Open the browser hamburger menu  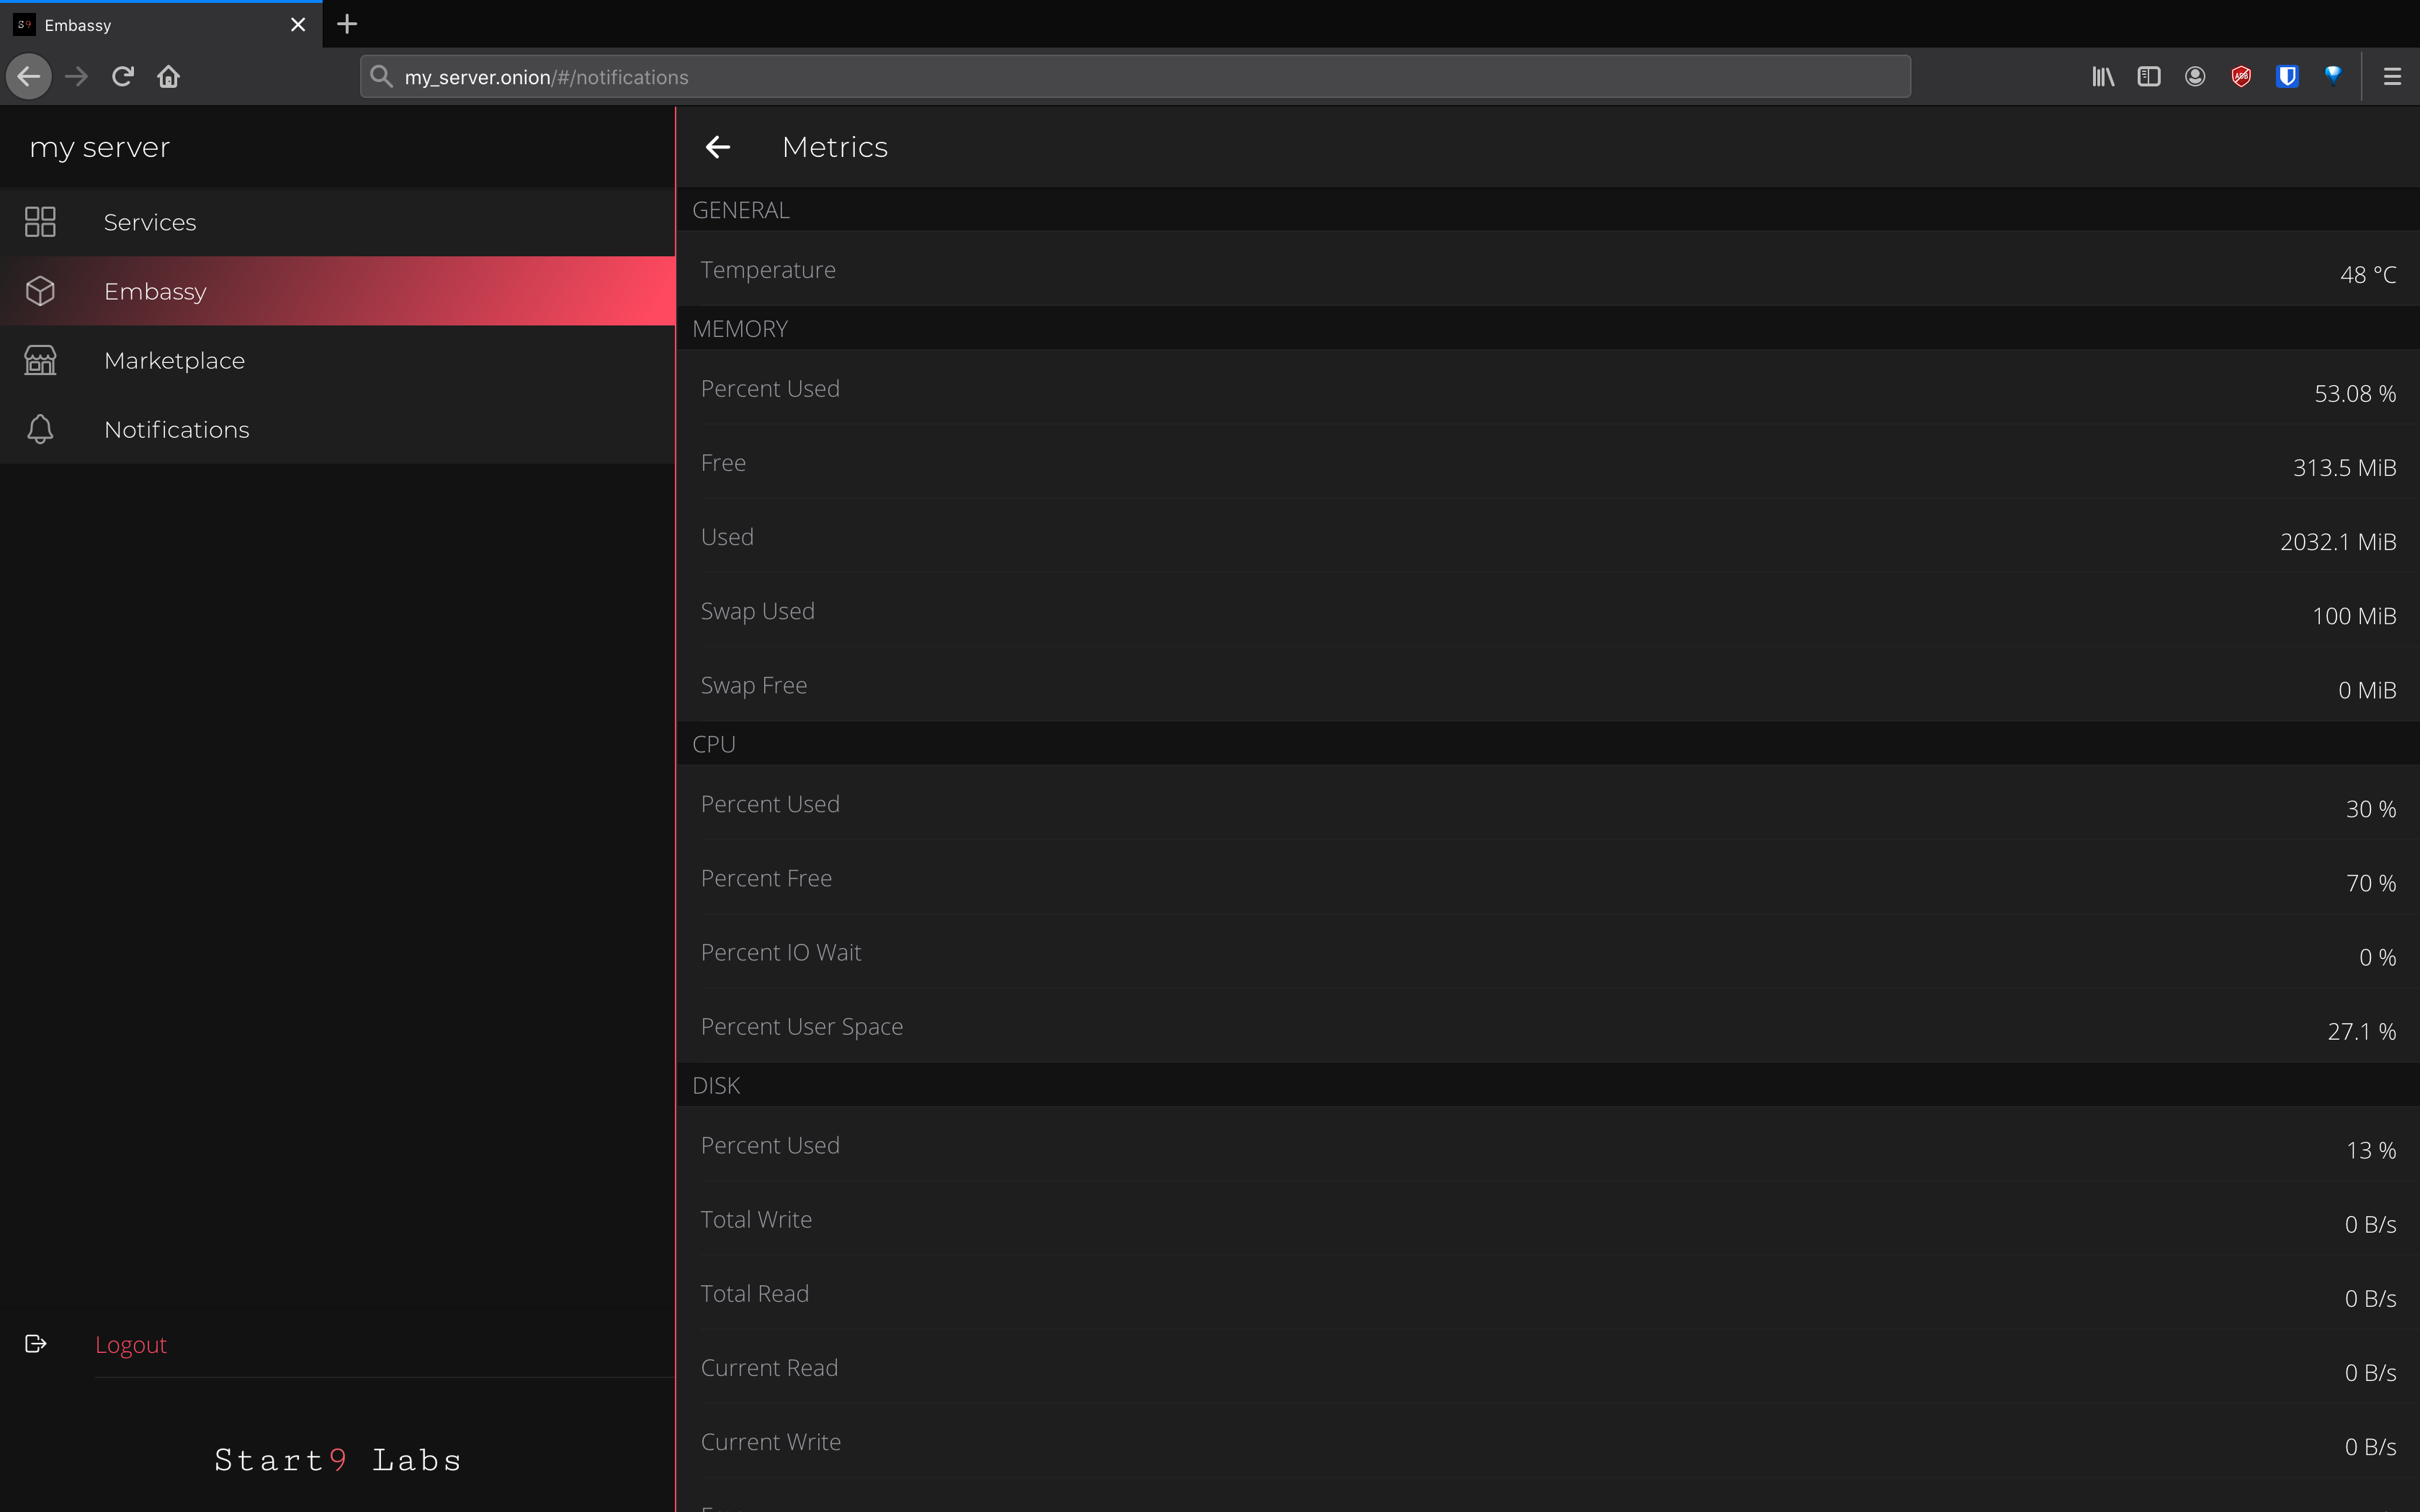pyautogui.click(x=2392, y=77)
